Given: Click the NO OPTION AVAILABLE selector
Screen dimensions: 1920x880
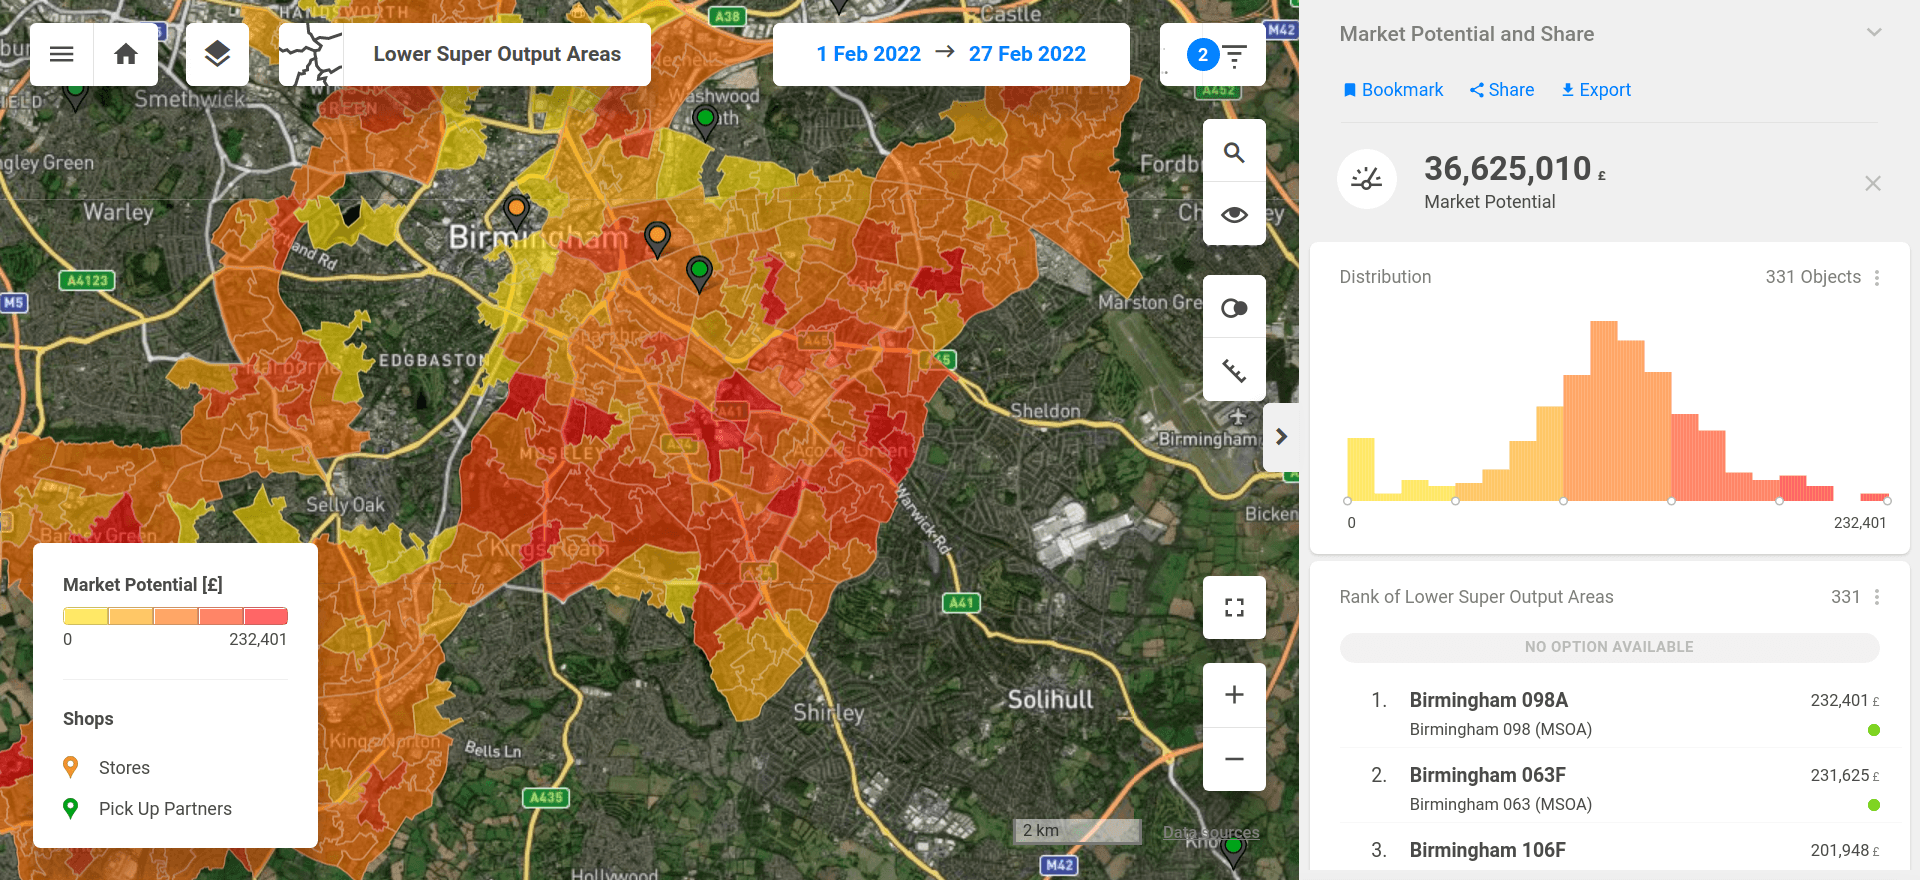Looking at the screenshot, I should pos(1609,647).
